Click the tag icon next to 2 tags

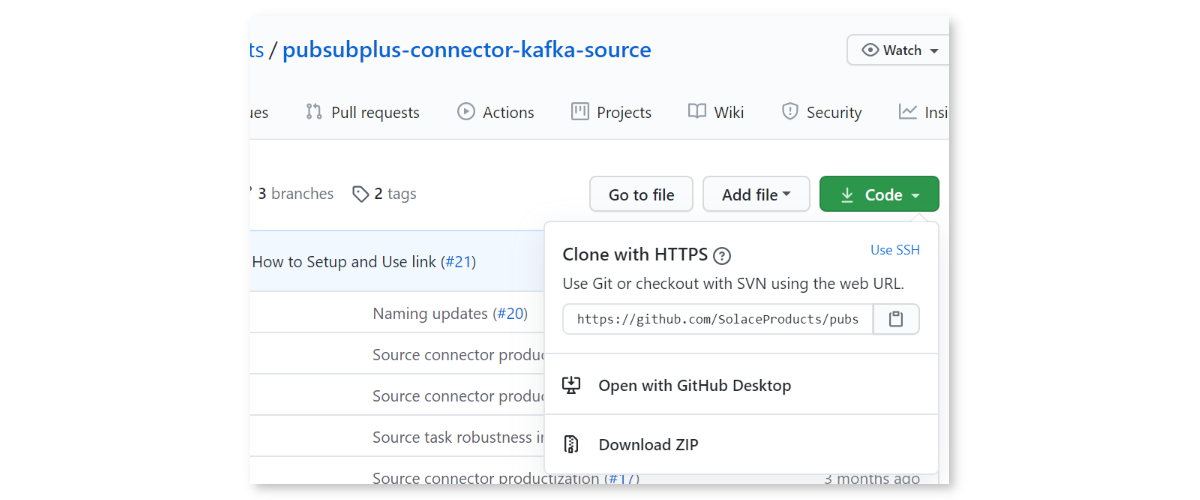(x=361, y=194)
